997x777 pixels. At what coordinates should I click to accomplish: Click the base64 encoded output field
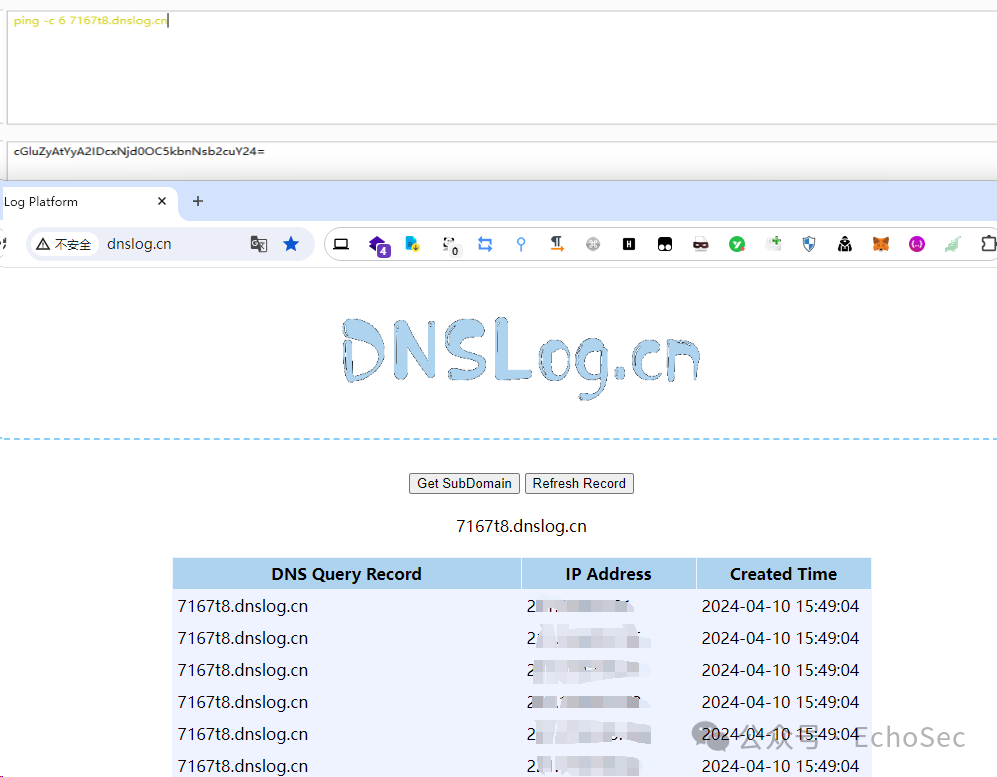point(502,161)
